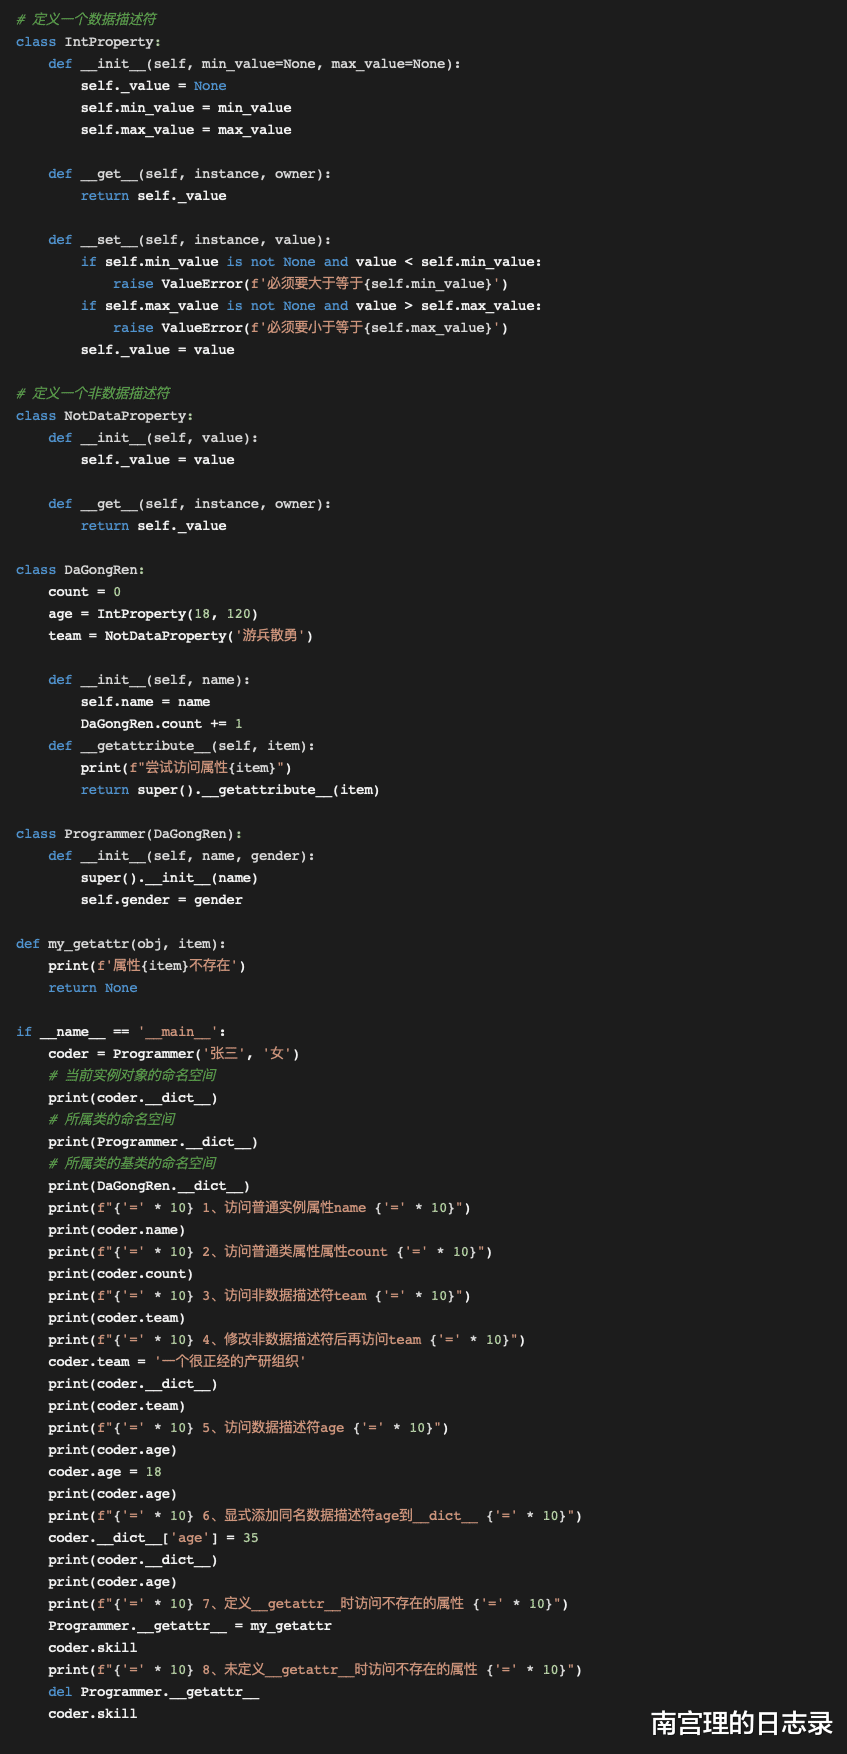Click the line 'class DaGongRen:'

pyautogui.click(x=80, y=570)
